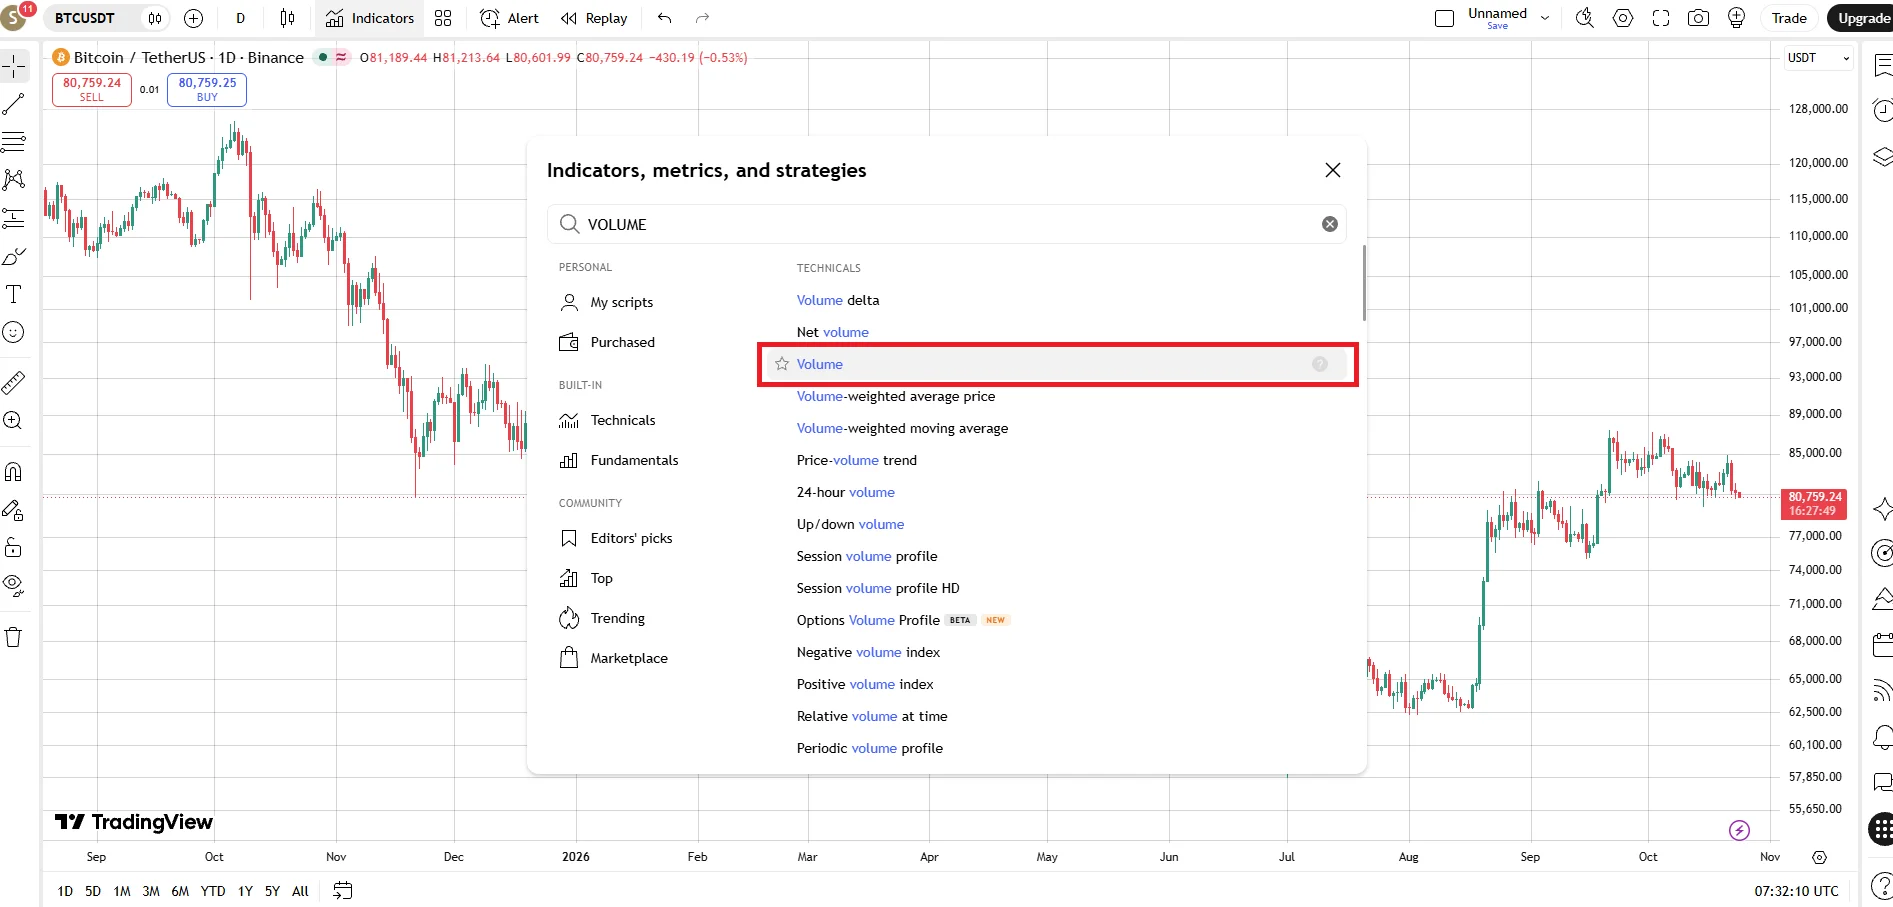Take a chart snapshot with camera icon

(1698, 18)
